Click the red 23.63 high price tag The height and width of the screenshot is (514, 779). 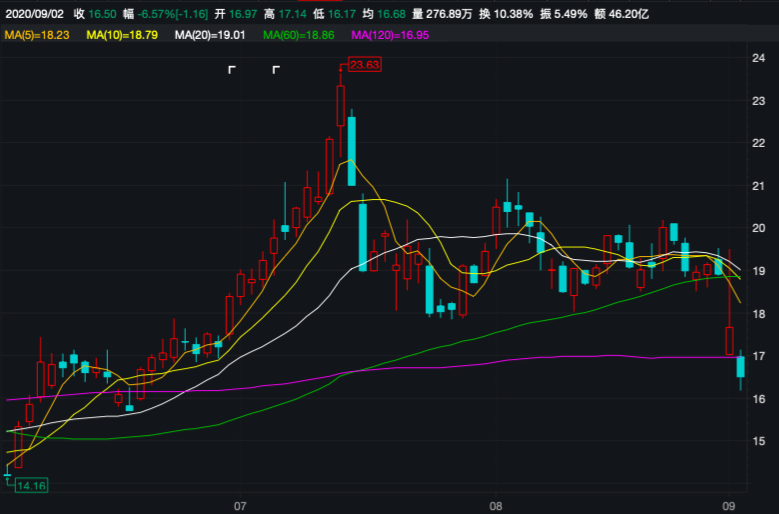coord(363,65)
